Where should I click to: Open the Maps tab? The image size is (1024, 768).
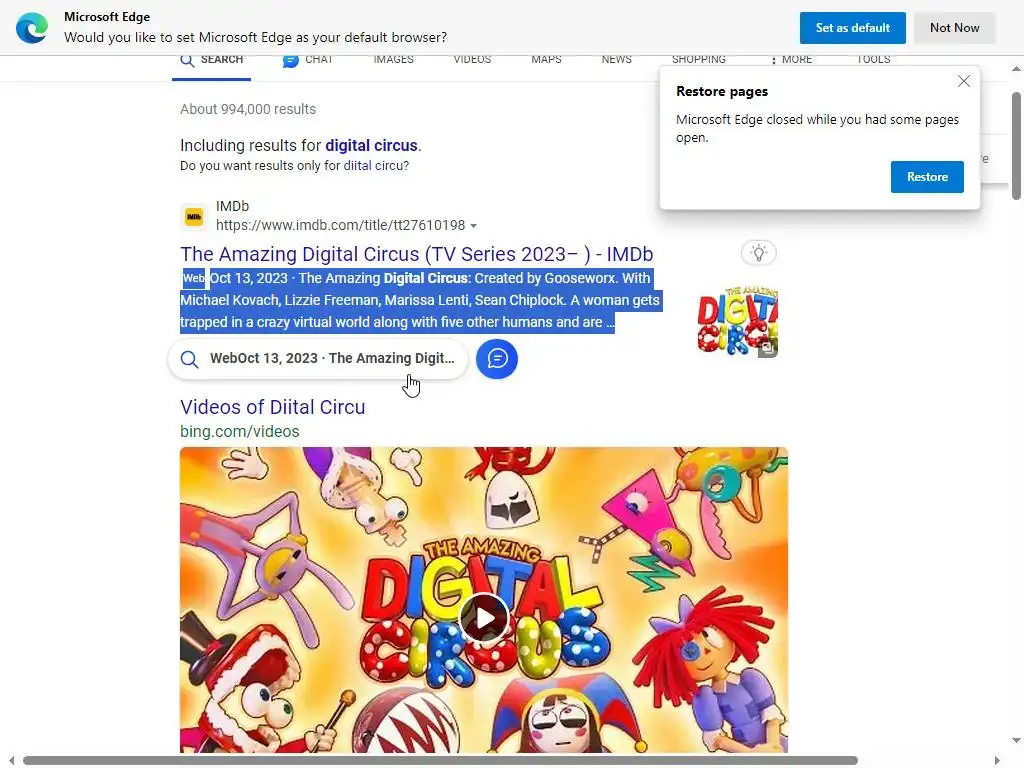pyautogui.click(x=546, y=59)
